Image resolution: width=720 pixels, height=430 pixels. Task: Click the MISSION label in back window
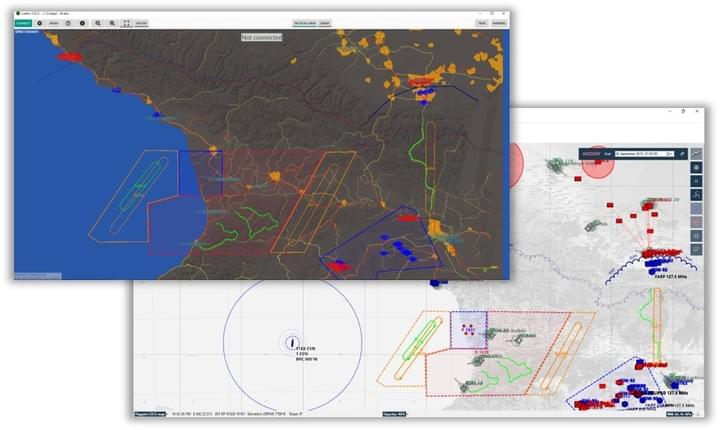(591, 154)
